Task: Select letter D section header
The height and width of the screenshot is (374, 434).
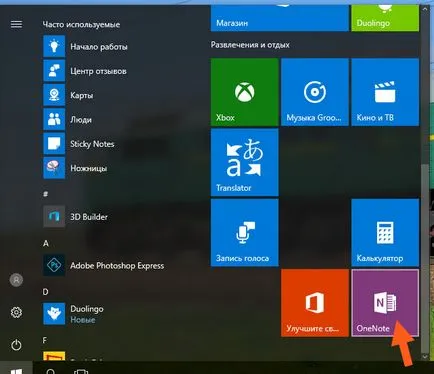Action: tap(46, 292)
